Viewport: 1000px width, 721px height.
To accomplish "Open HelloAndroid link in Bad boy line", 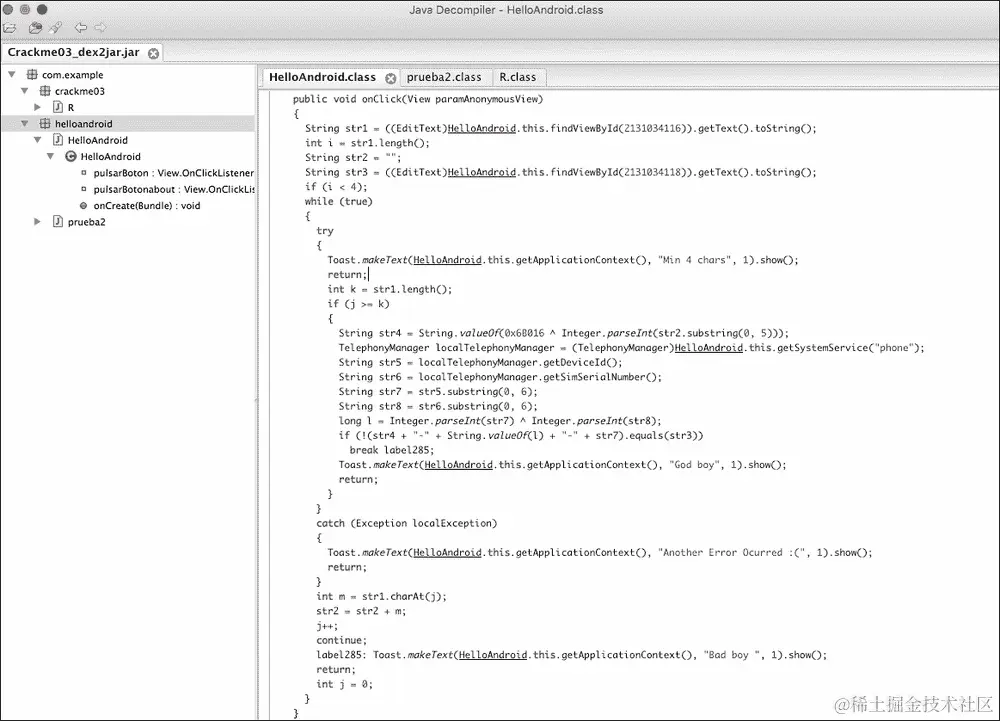I will point(493,655).
